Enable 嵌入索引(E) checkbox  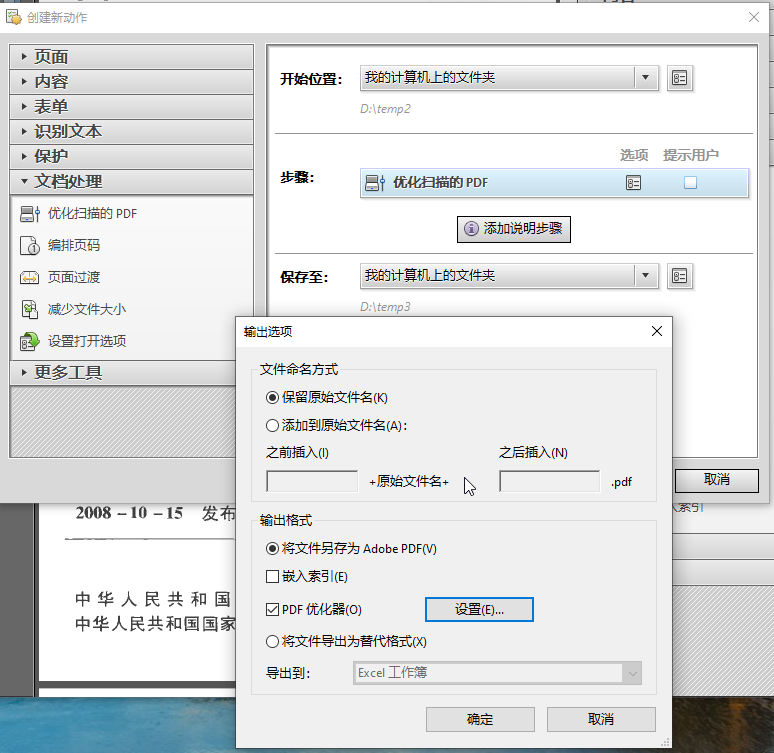coord(272,576)
